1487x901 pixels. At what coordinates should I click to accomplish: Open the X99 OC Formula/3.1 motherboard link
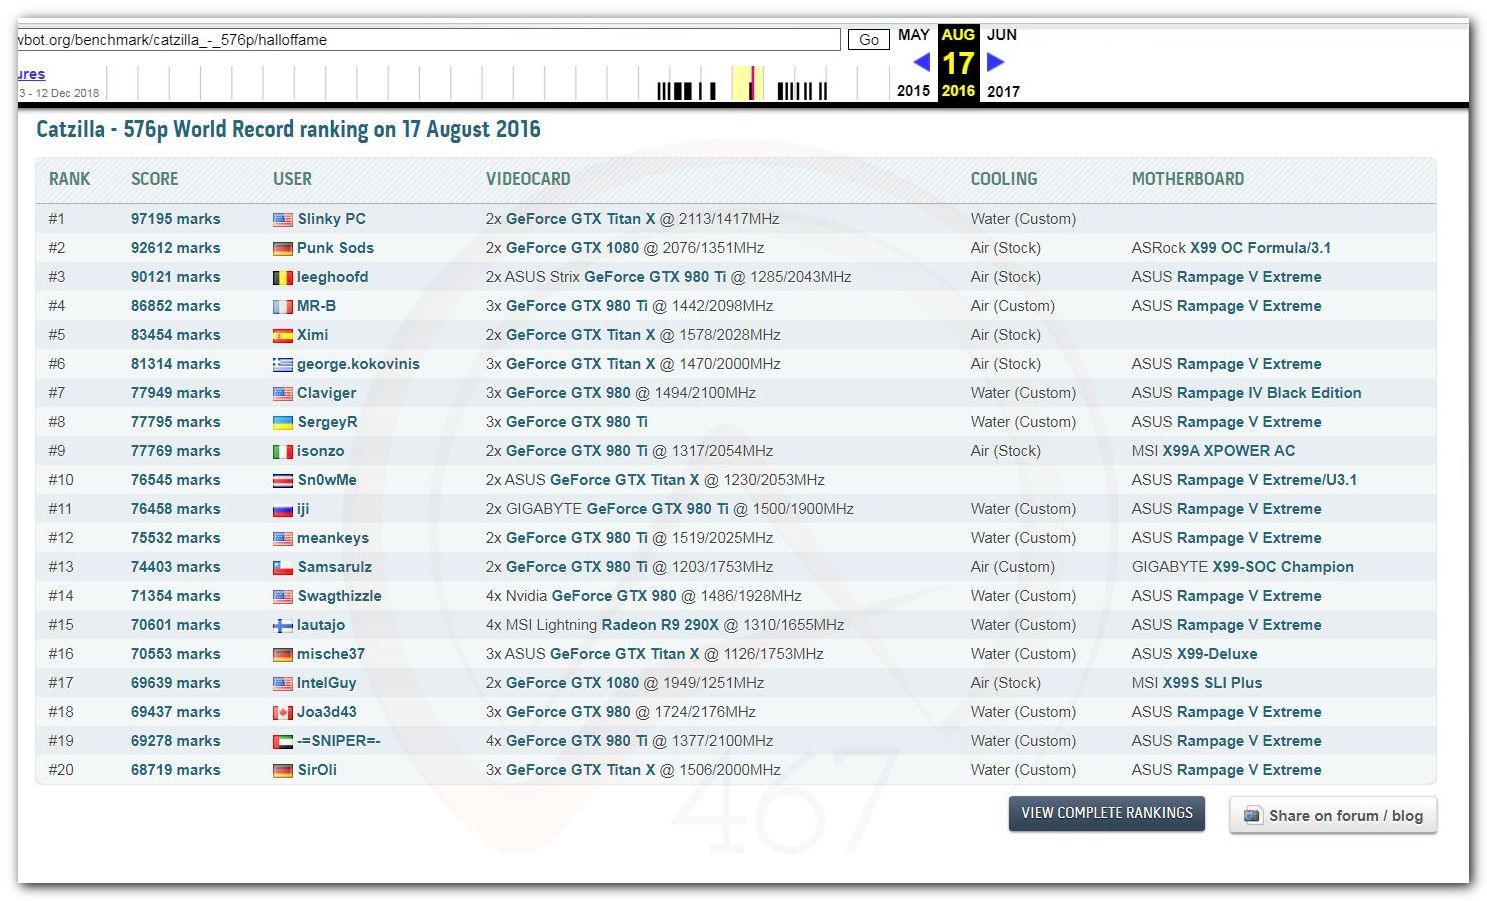pyautogui.click(x=1260, y=248)
